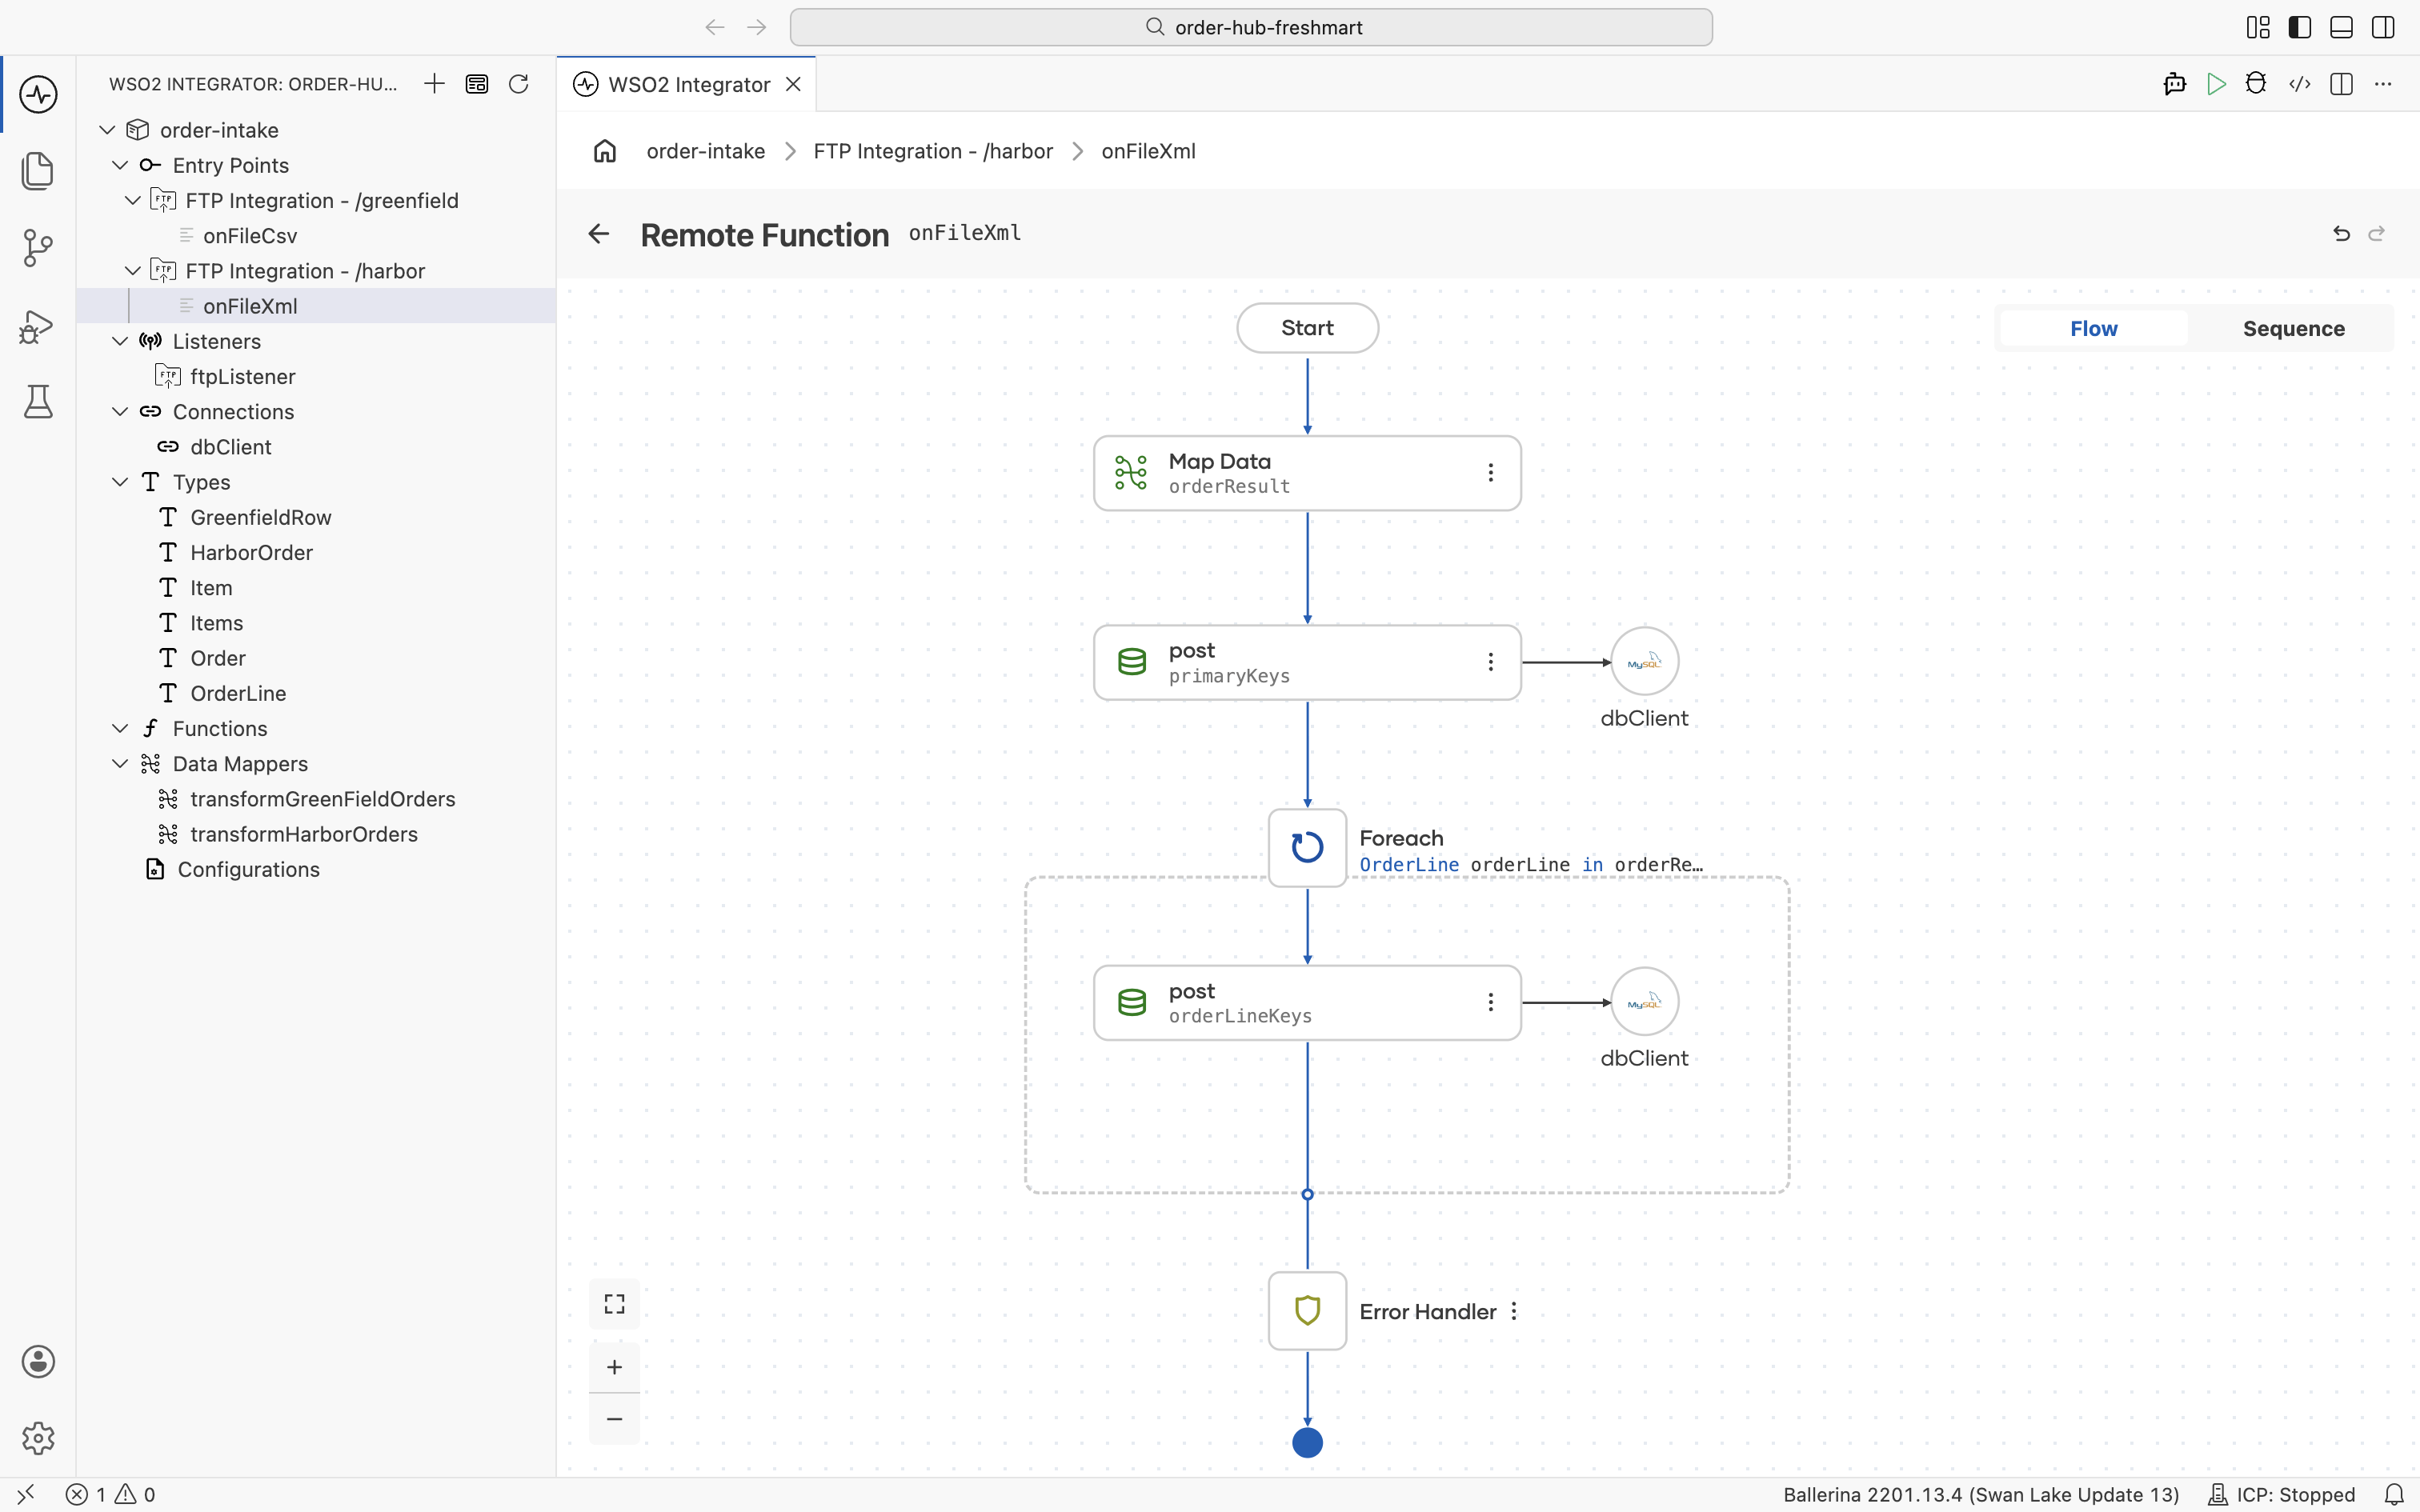Screen dimensions: 2420x1512
Task: Zoom in on the flow diagram
Action: click(614, 1367)
